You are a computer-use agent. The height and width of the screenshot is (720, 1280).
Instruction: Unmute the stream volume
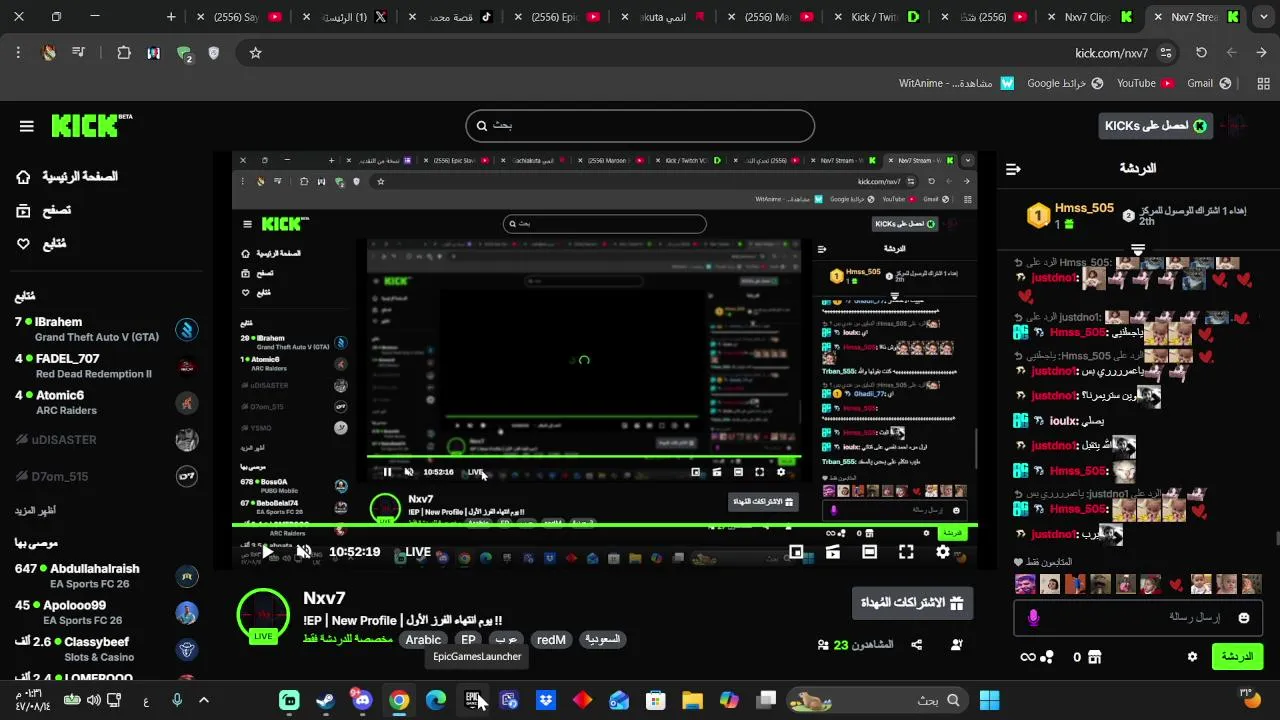click(x=304, y=552)
